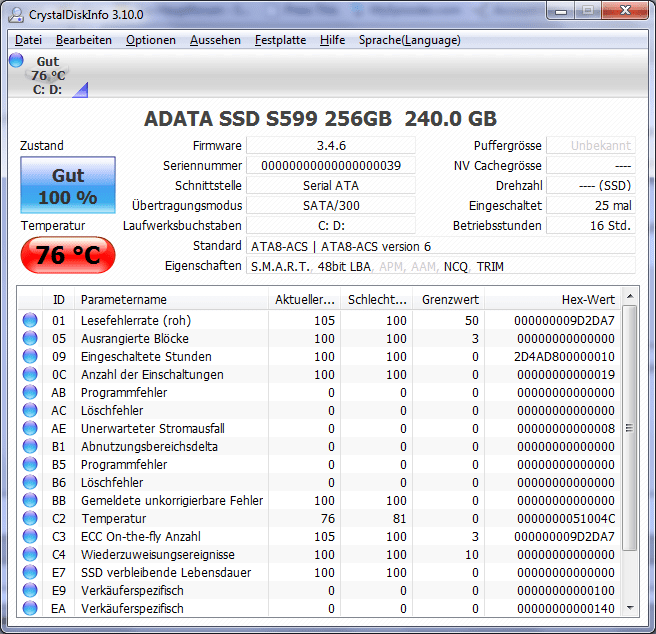
Task: Click the TRIM feature in Eigenschaften
Action: [x=490, y=267]
